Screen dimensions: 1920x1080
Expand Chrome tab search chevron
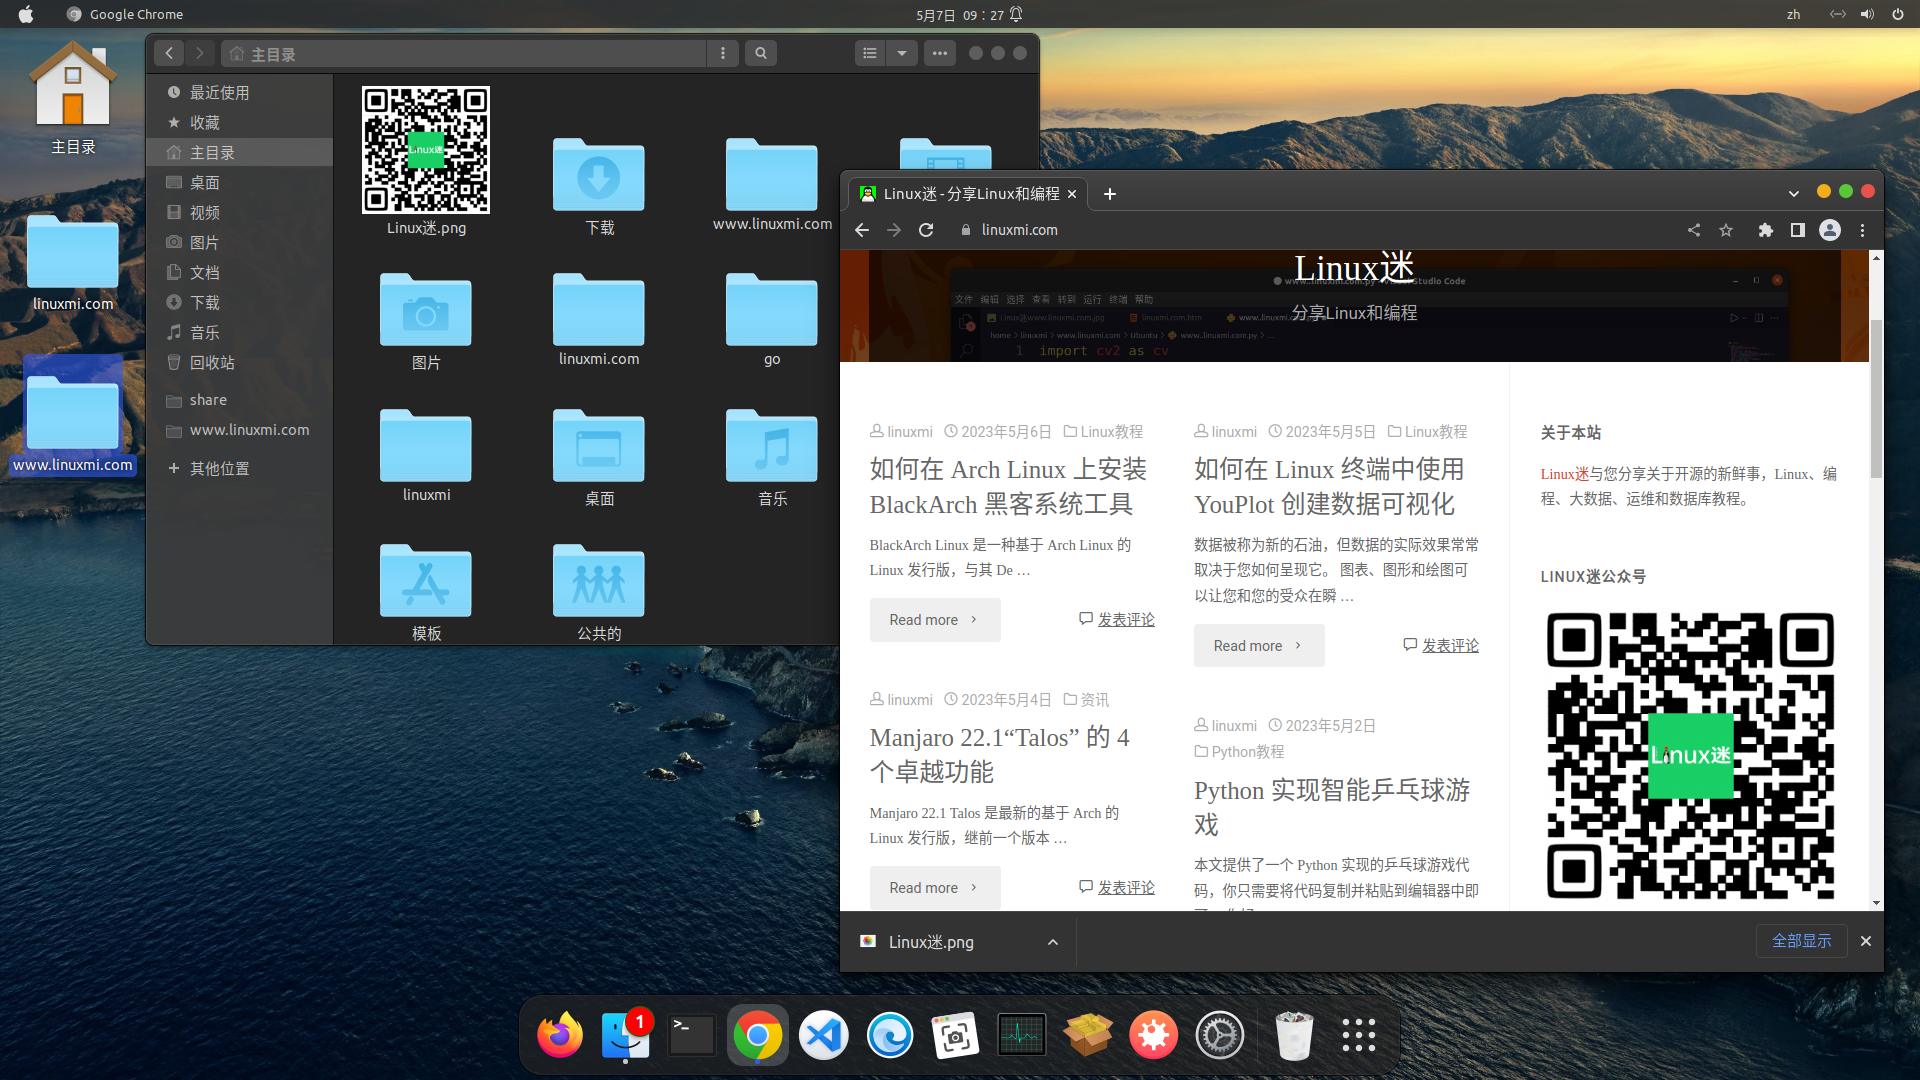[1794, 194]
